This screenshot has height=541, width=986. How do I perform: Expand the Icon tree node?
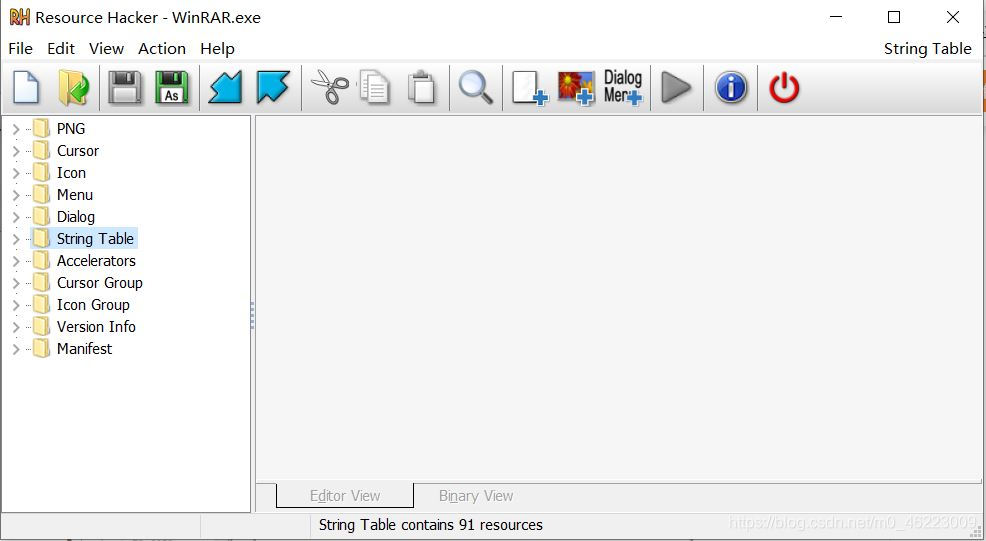[x=16, y=173]
